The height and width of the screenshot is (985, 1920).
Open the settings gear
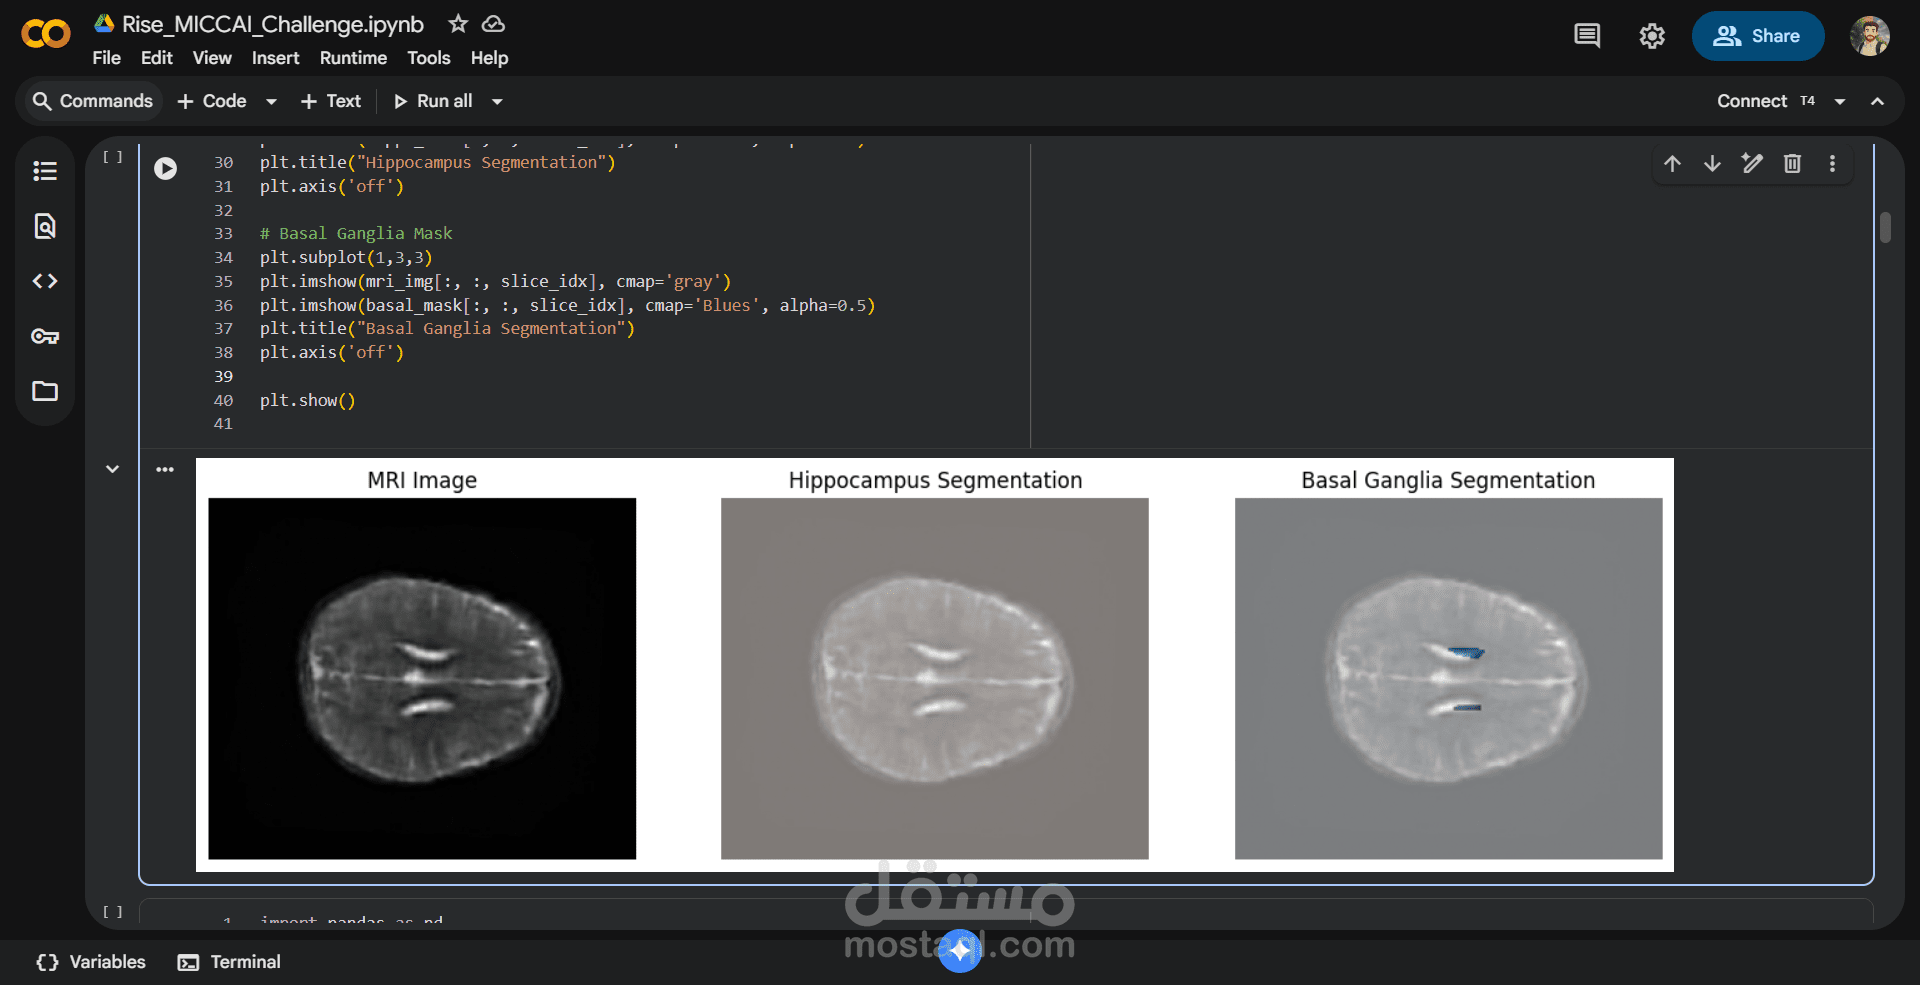1652,36
